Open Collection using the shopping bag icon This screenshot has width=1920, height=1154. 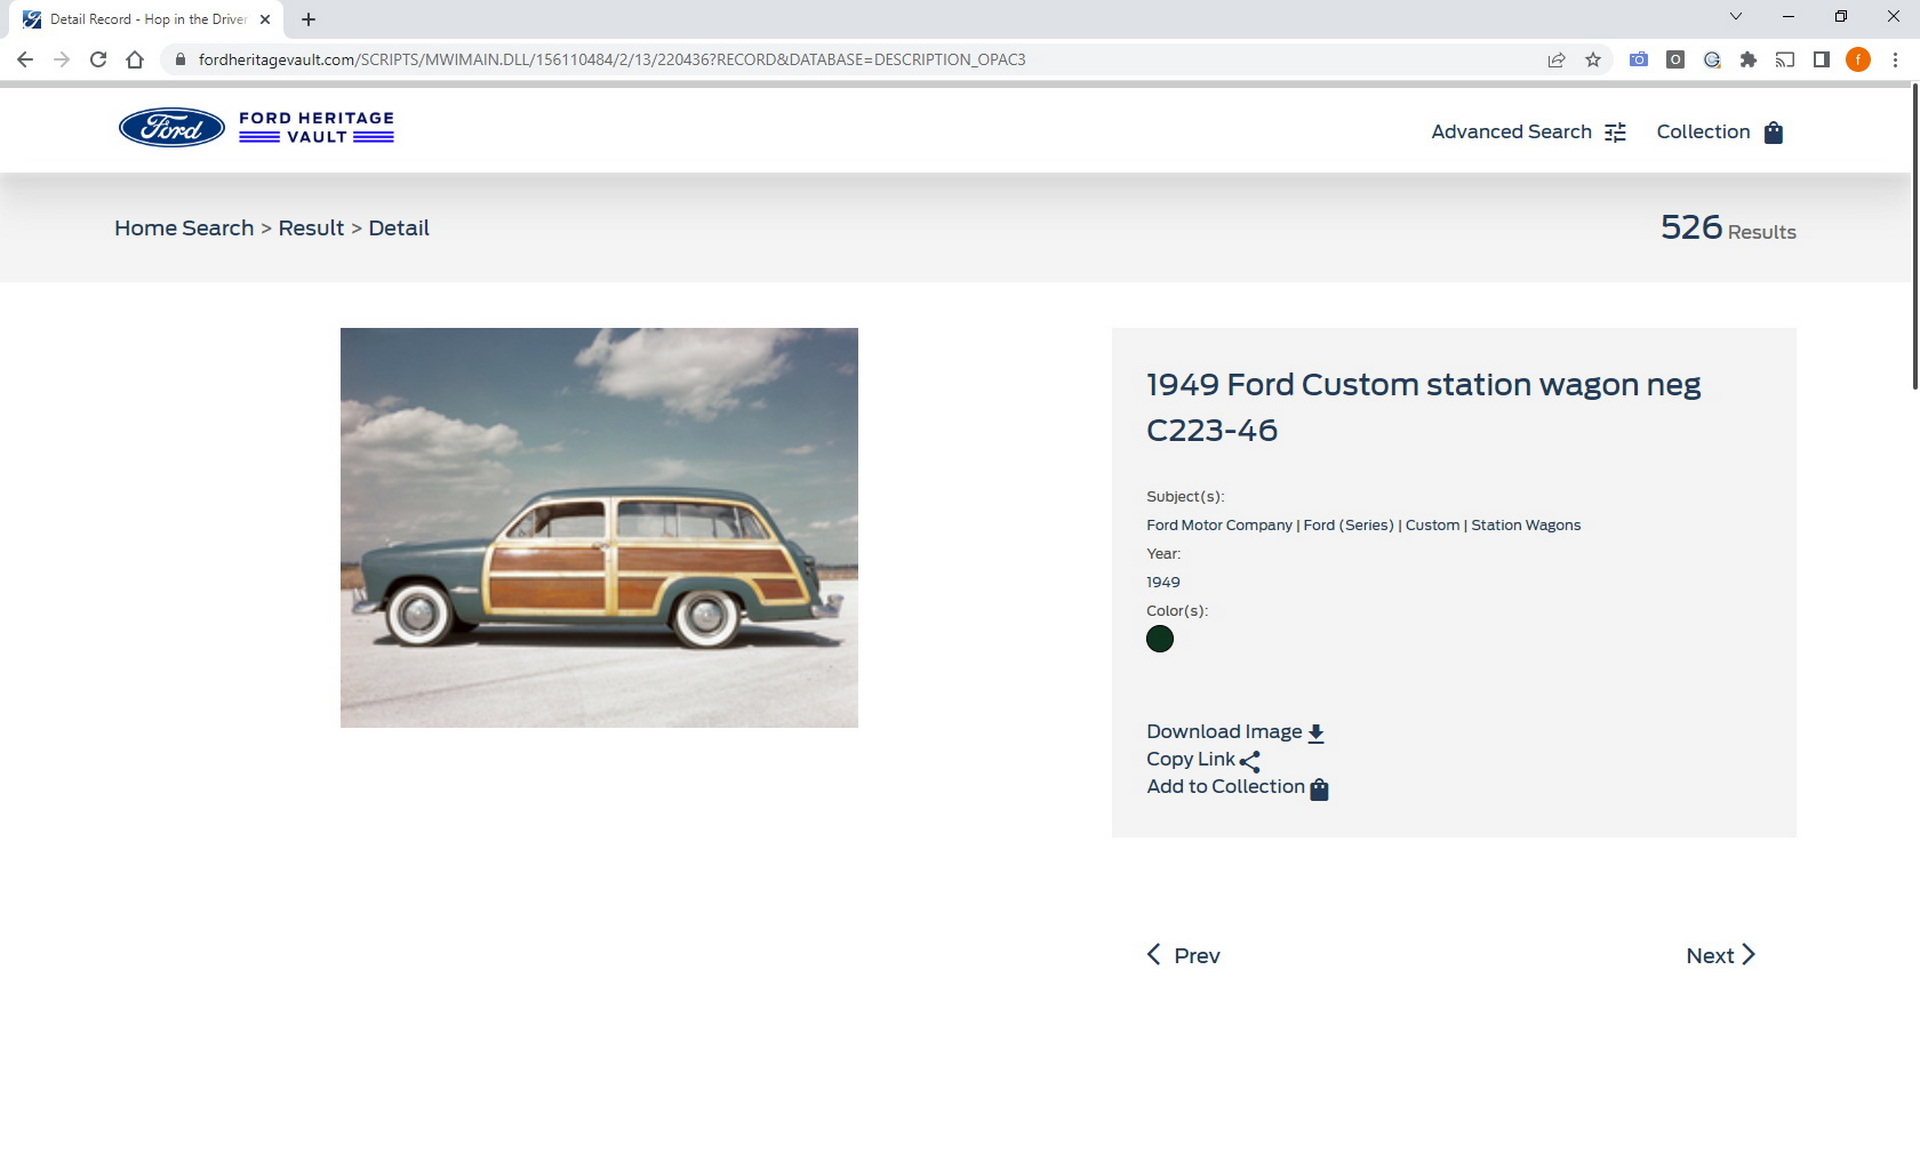pos(1773,132)
